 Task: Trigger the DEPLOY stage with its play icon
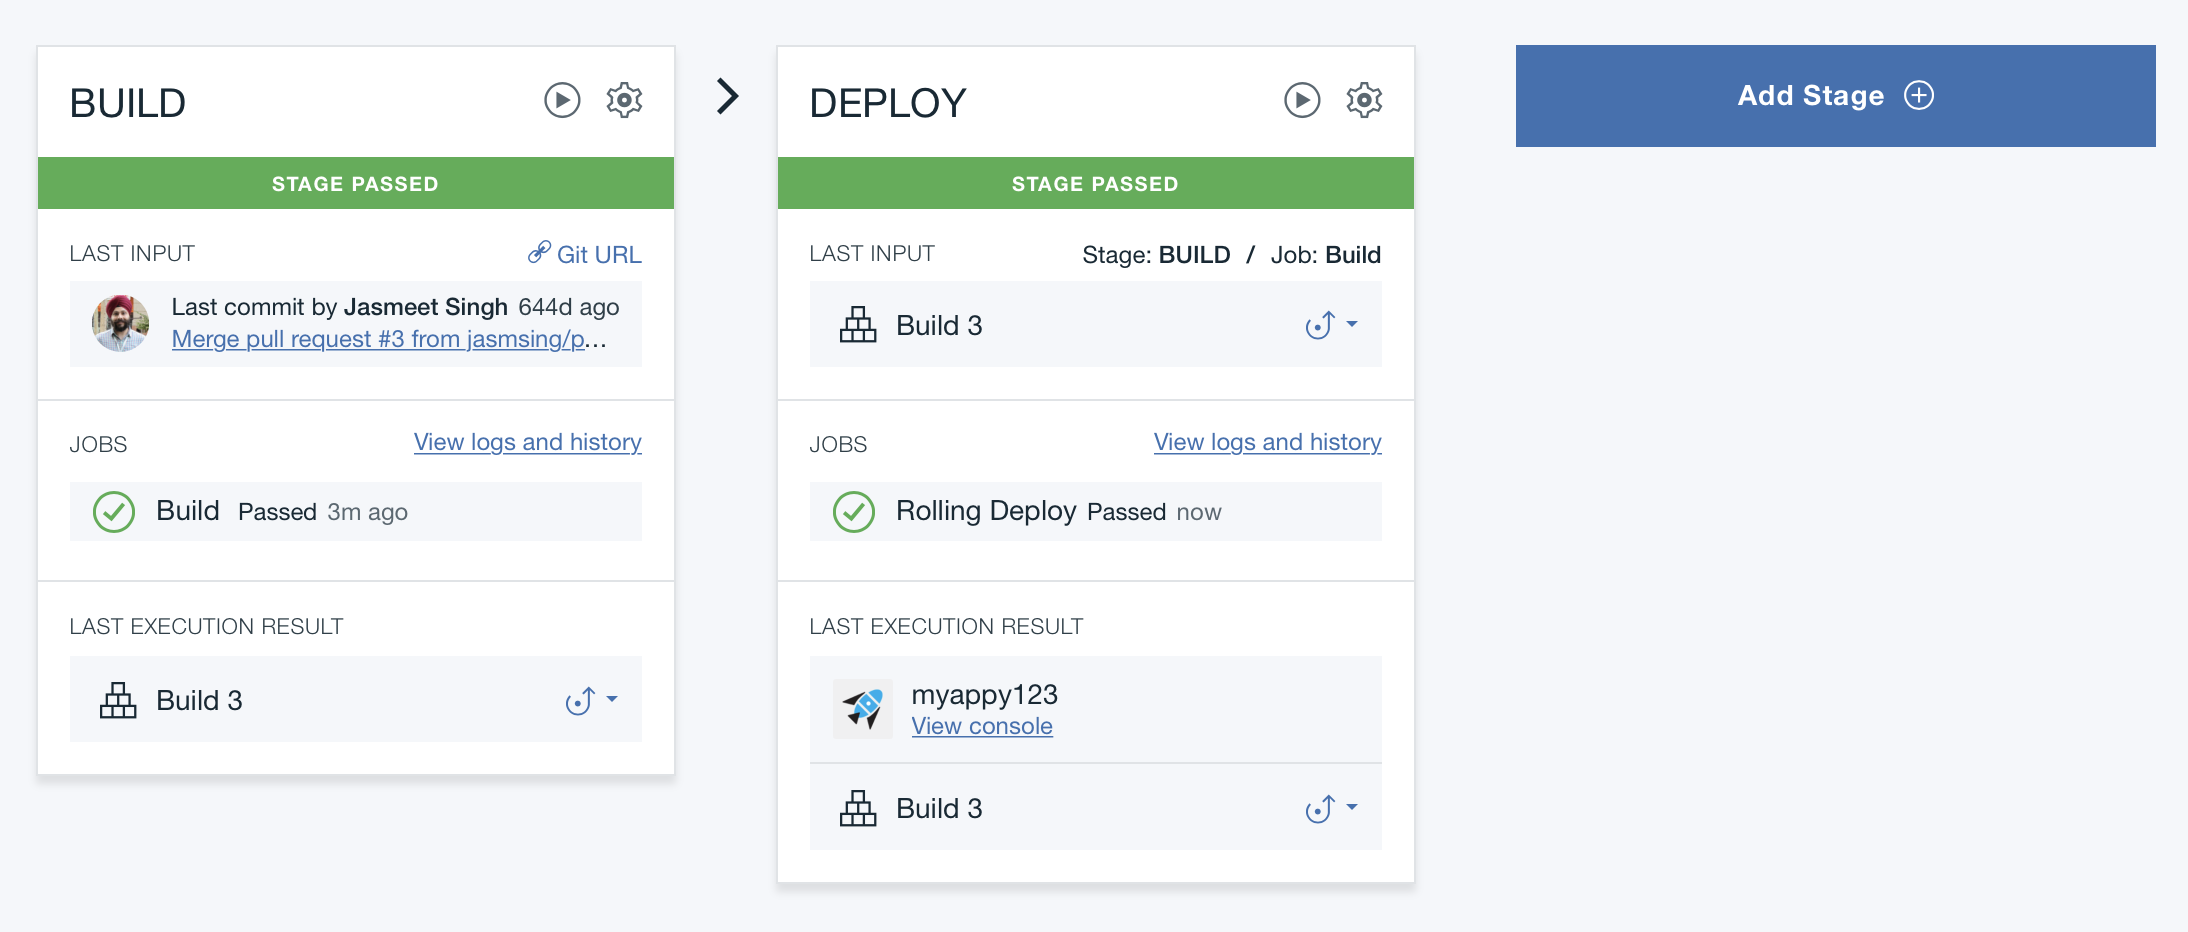pyautogui.click(x=1302, y=100)
